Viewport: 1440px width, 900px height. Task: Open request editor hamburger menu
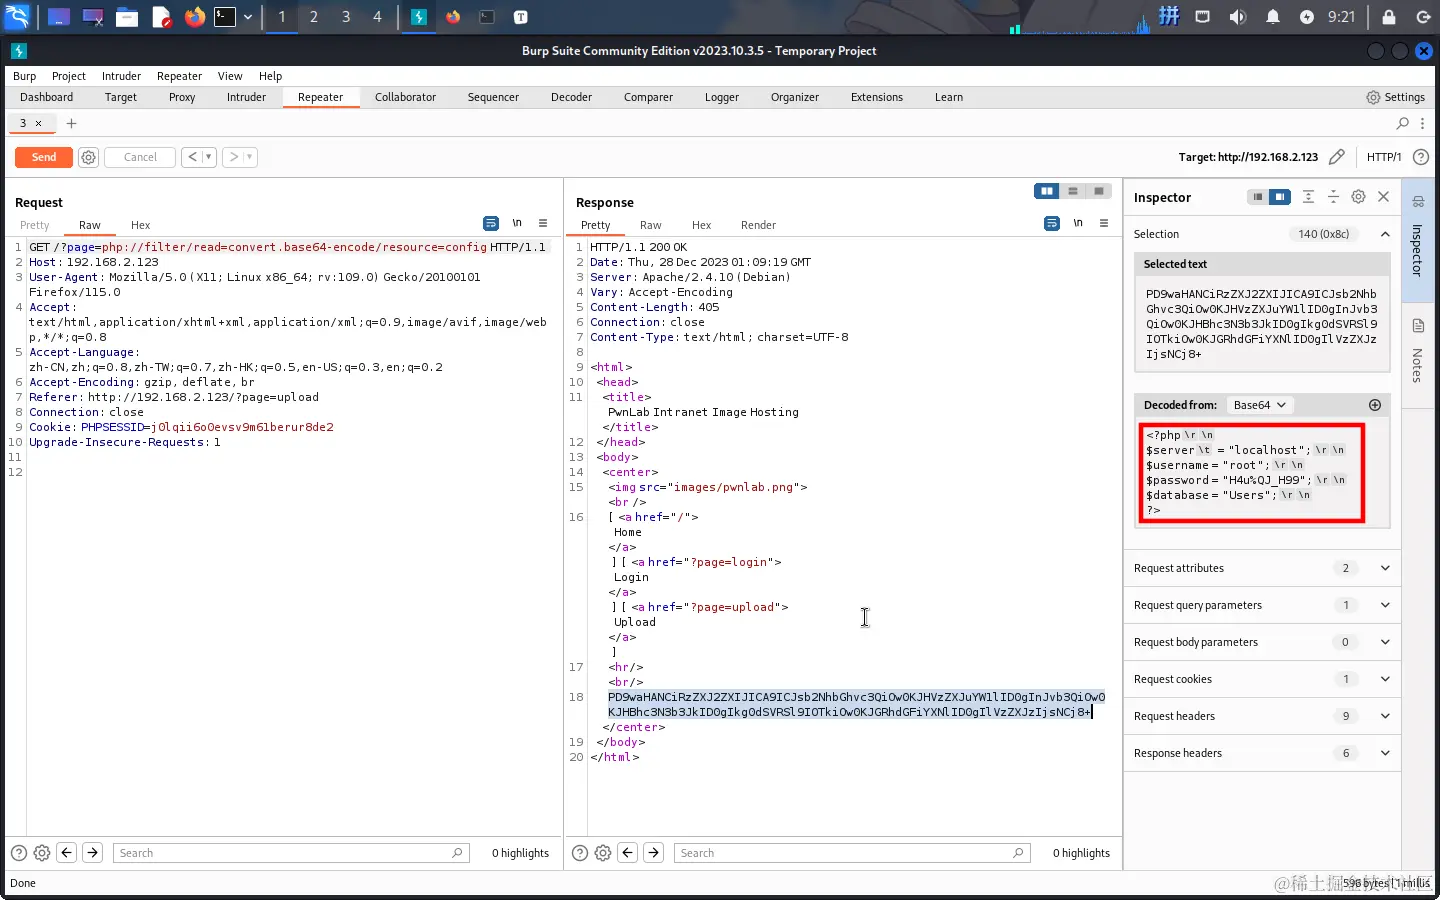point(543,223)
